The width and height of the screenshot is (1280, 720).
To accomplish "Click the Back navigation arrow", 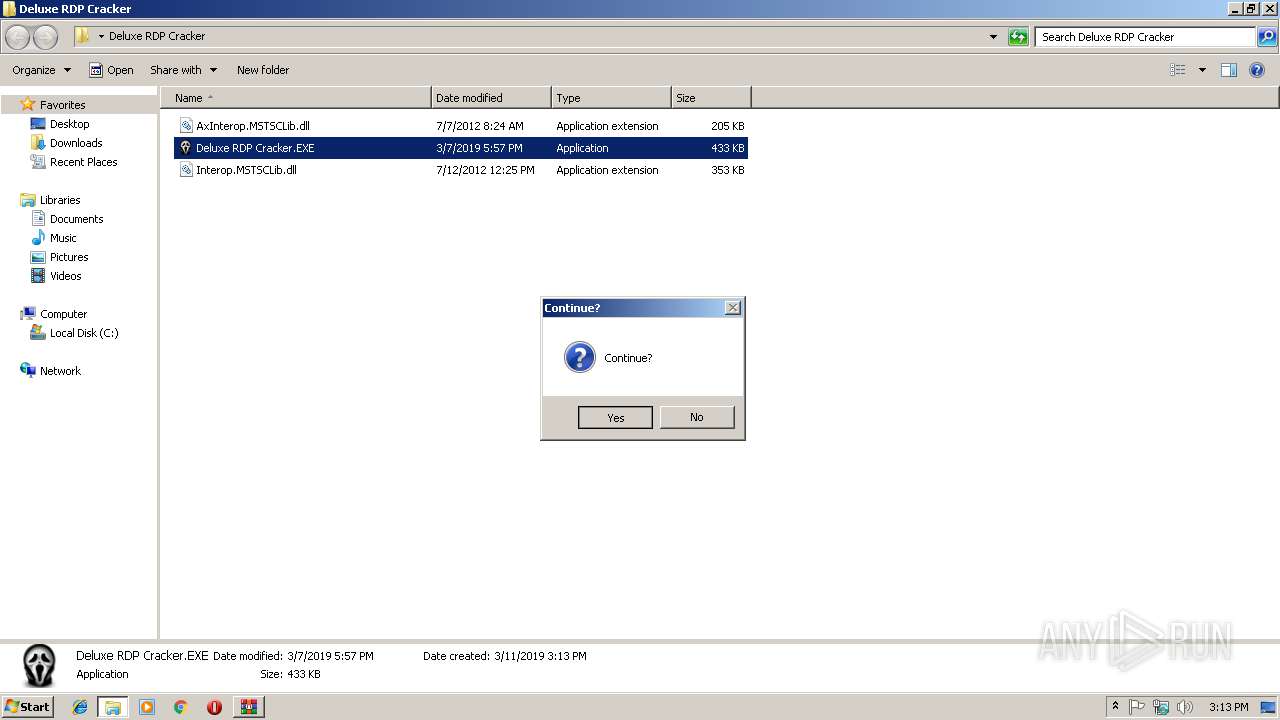I will 17,37.
